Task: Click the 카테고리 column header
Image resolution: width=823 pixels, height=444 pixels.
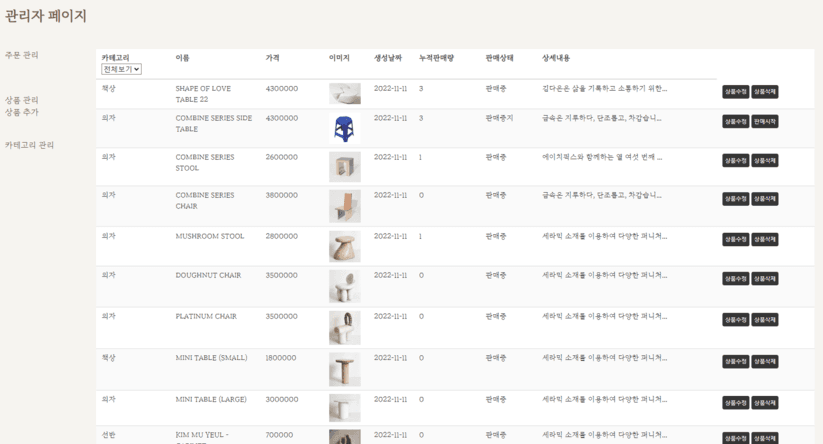Action: point(115,58)
